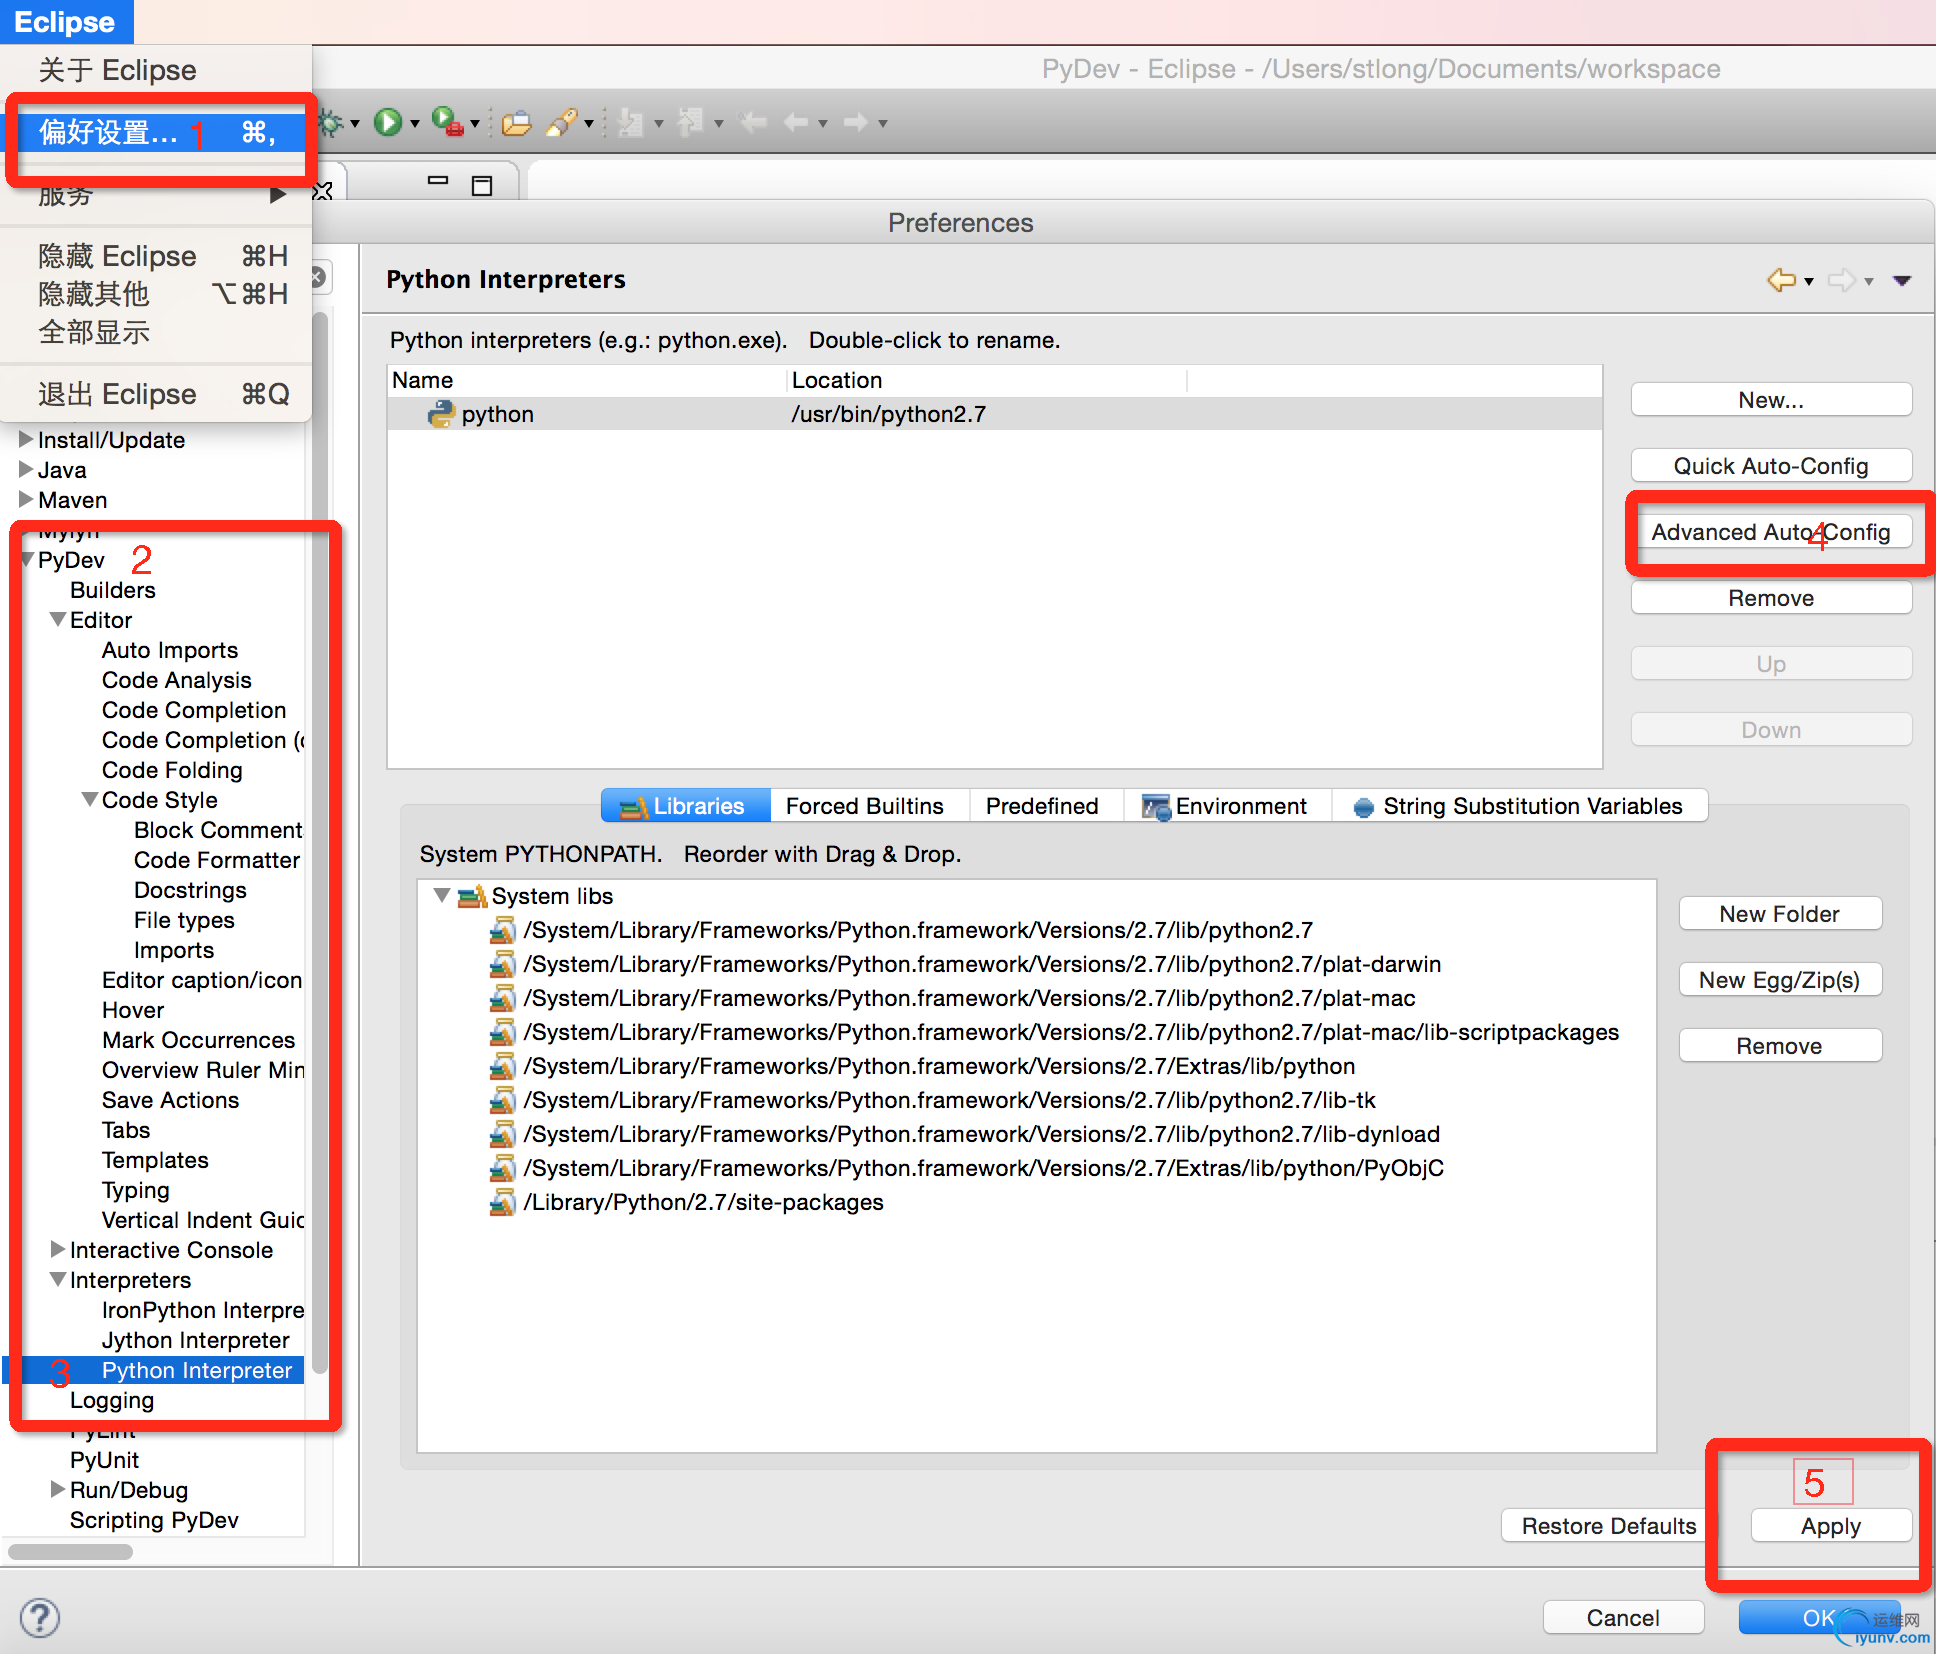This screenshot has width=1936, height=1654.
Task: Collapse the System libs tree node
Action: click(x=441, y=895)
